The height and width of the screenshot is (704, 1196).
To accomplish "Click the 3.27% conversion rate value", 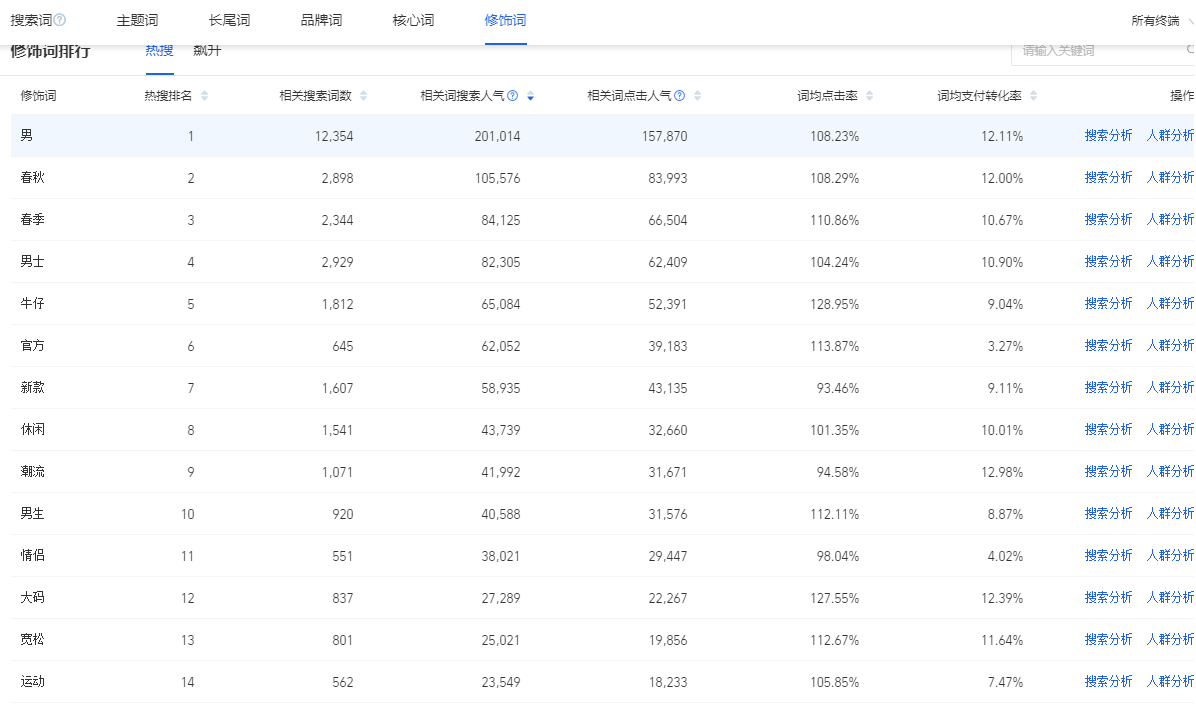I will [x=1005, y=346].
